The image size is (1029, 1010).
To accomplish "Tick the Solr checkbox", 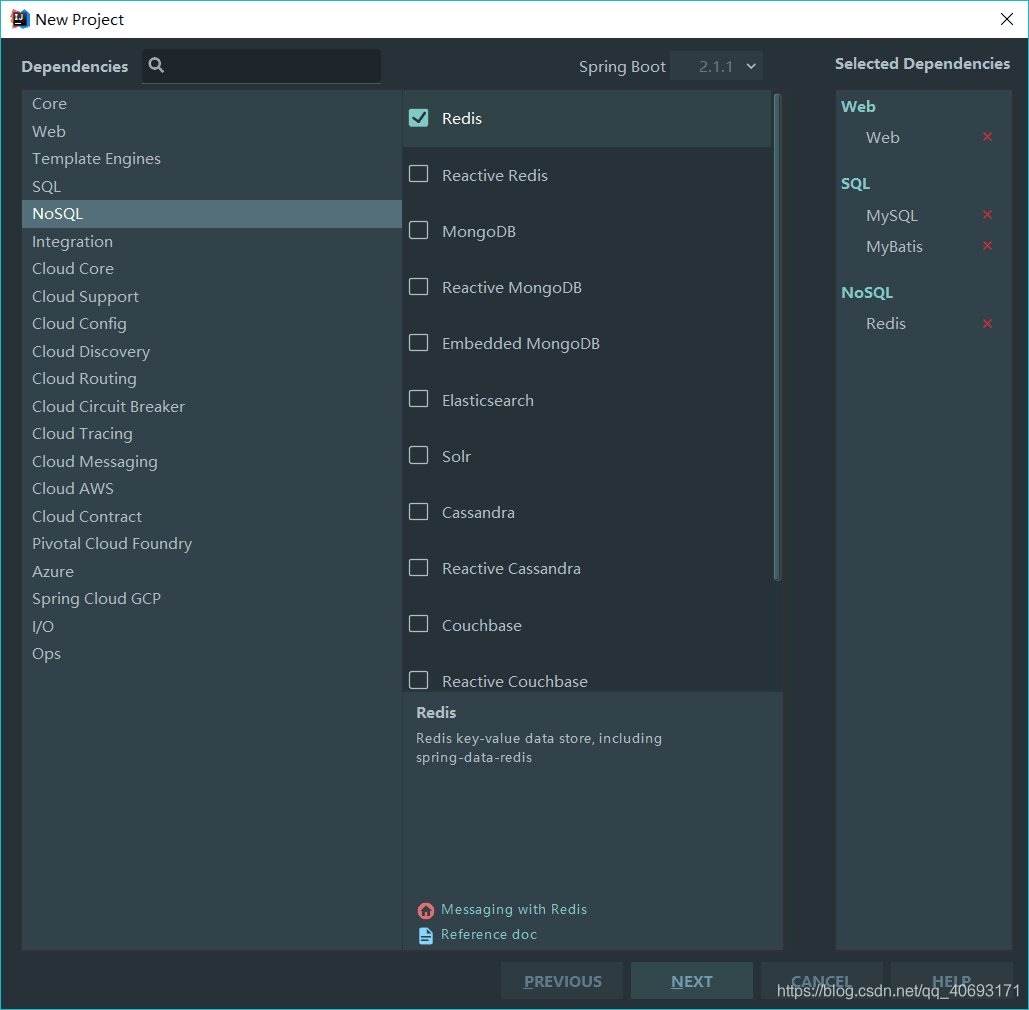I will [419, 455].
